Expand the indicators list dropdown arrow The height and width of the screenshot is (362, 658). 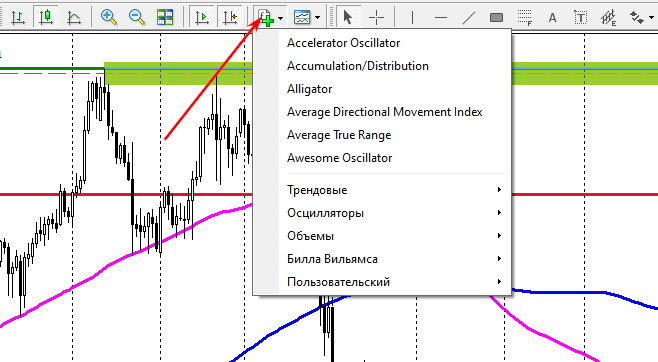281,18
